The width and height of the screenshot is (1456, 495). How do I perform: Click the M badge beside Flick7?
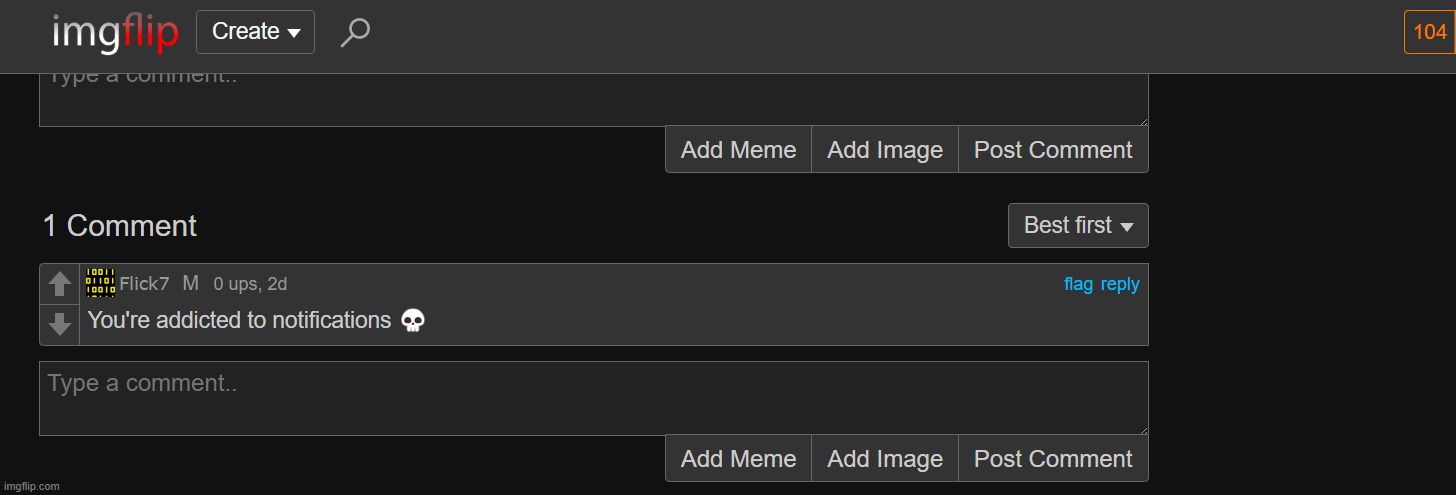pyautogui.click(x=191, y=284)
